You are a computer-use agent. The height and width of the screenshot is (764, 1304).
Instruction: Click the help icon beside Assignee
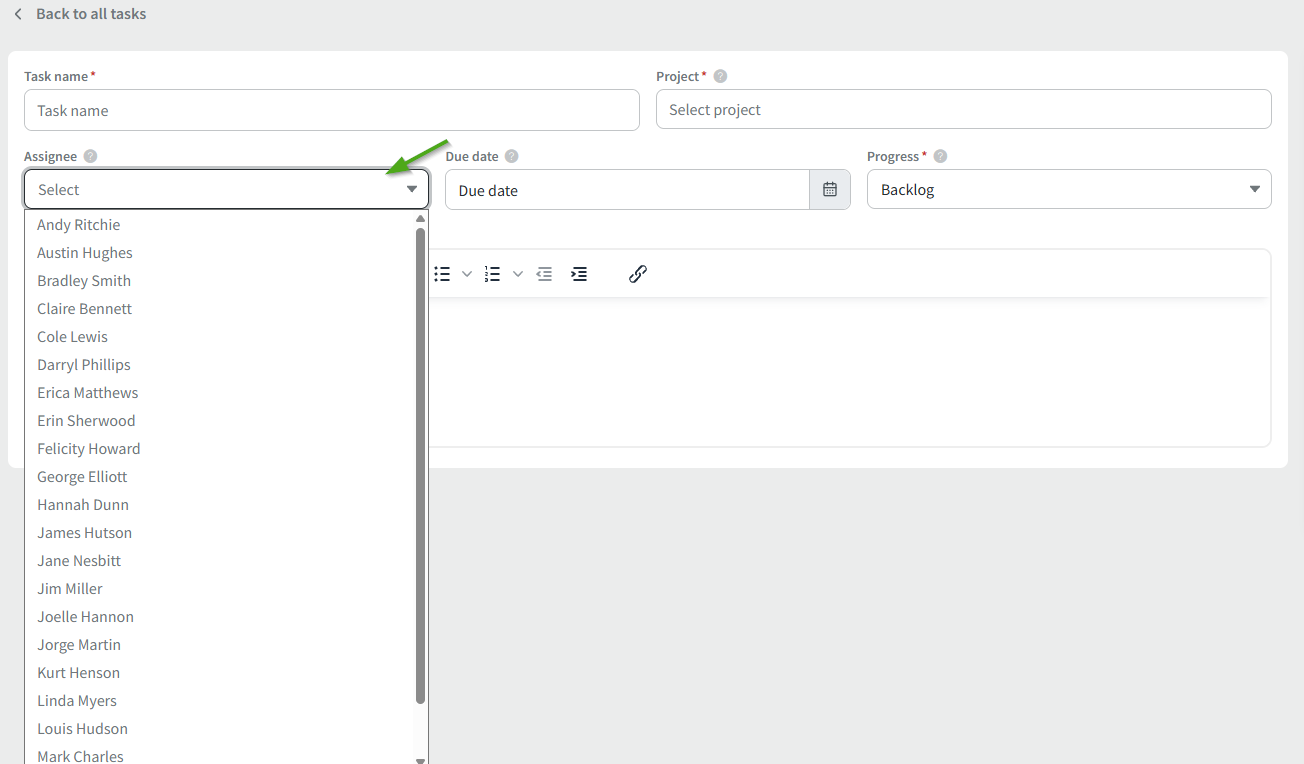pos(91,156)
